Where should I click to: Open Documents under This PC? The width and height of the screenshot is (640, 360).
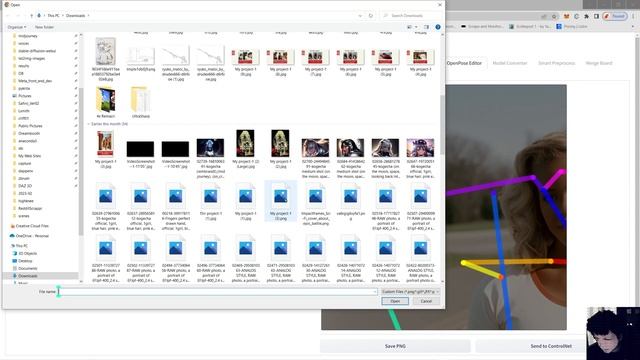tap(25, 269)
